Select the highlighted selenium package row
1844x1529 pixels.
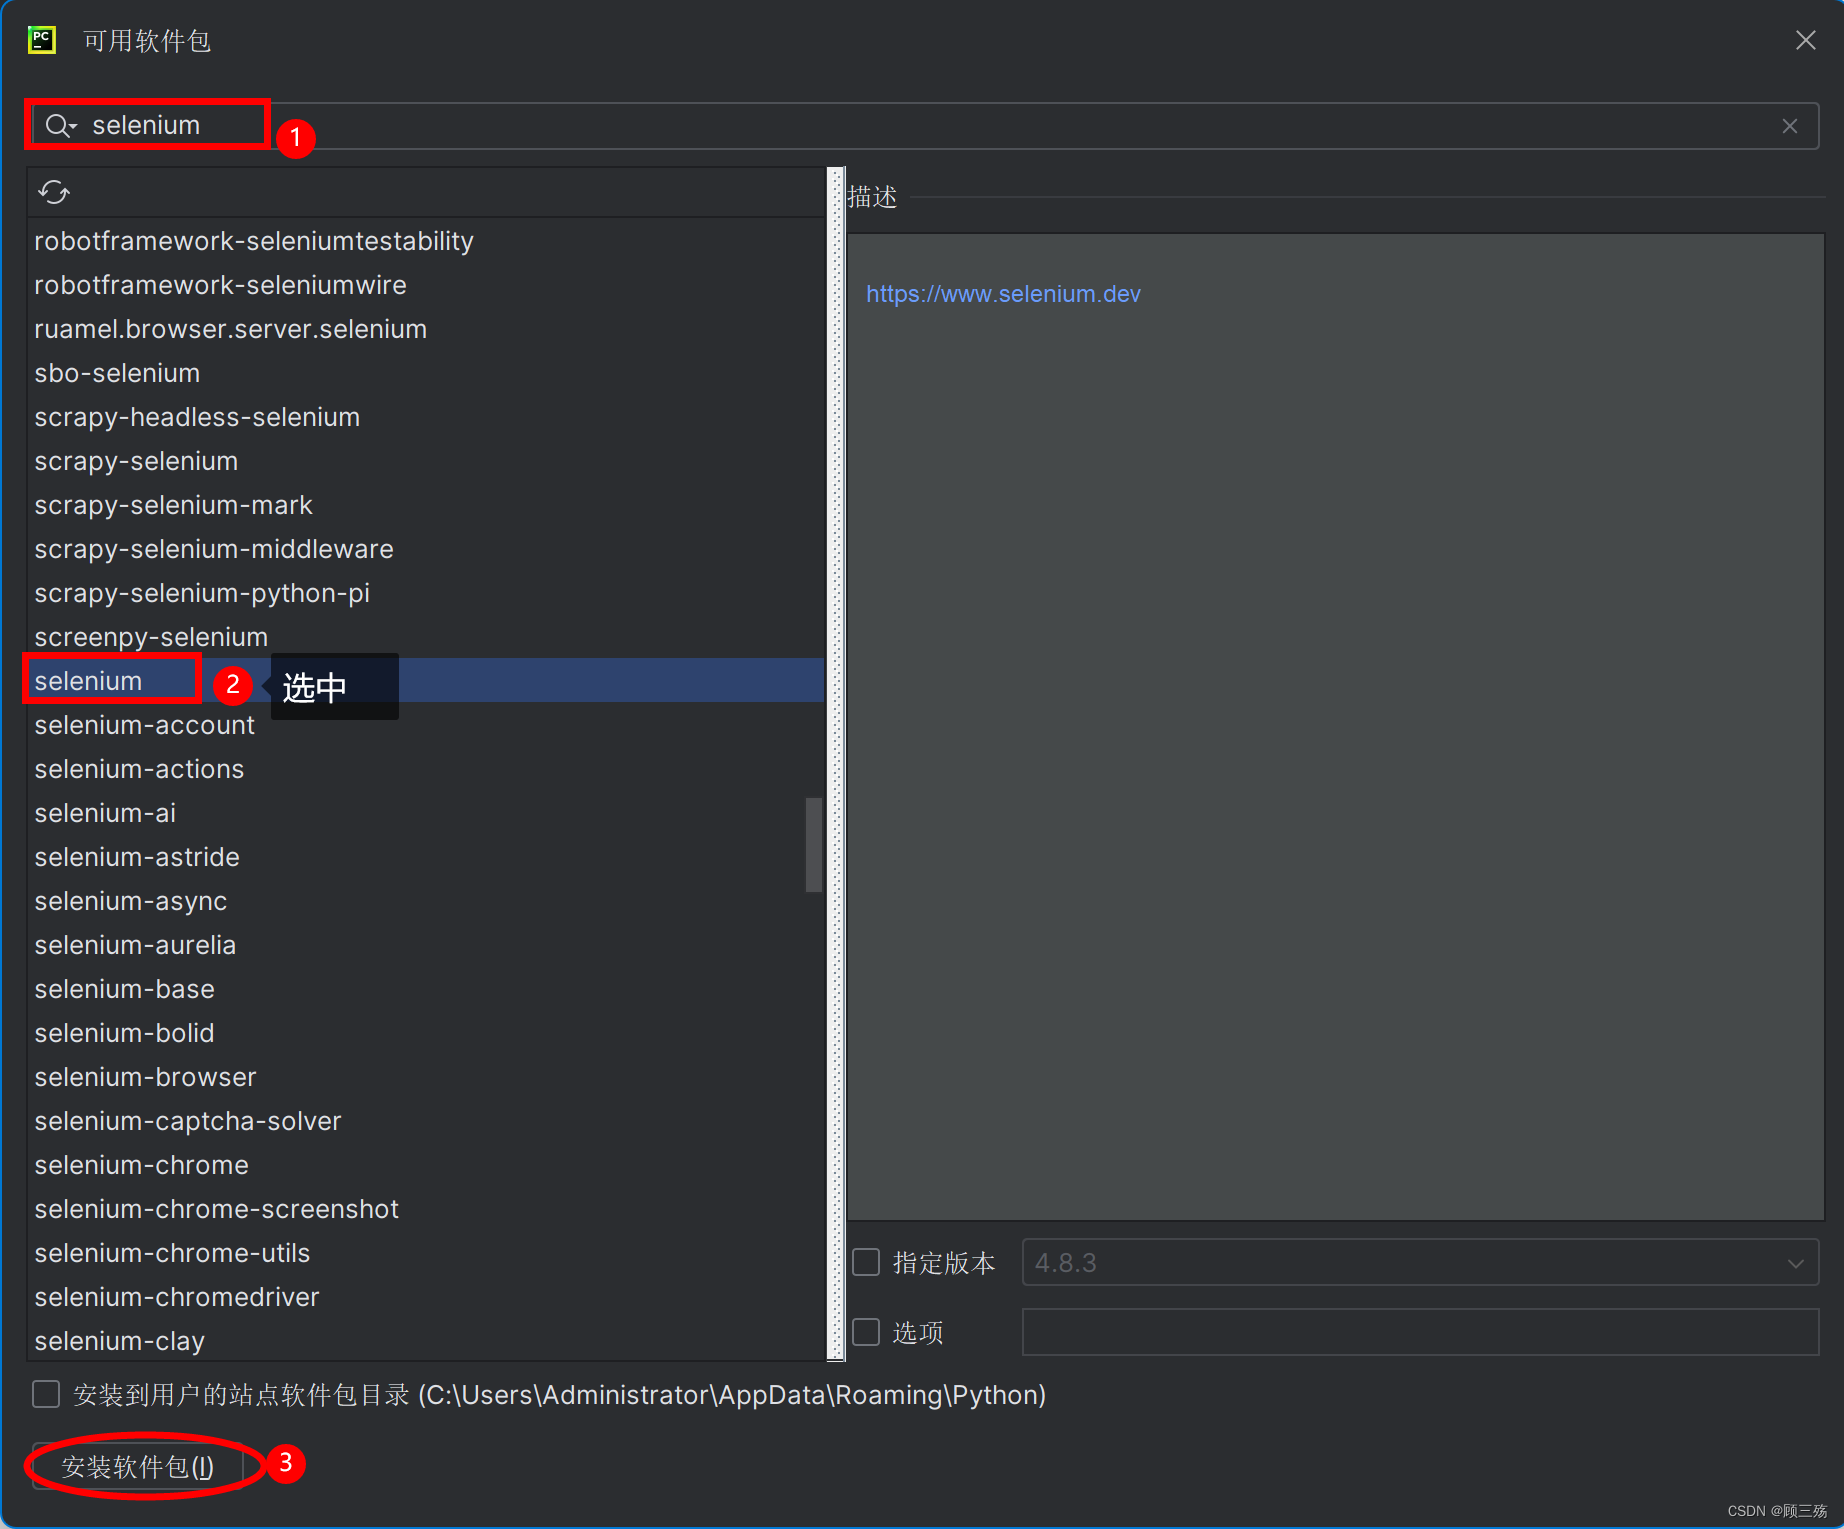426,681
